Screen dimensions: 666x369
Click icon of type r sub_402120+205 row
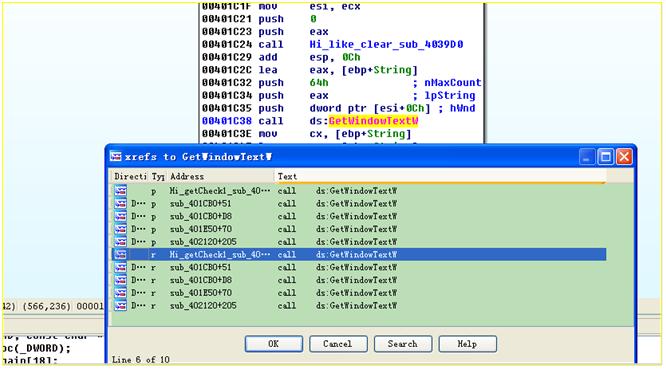(x=121, y=305)
